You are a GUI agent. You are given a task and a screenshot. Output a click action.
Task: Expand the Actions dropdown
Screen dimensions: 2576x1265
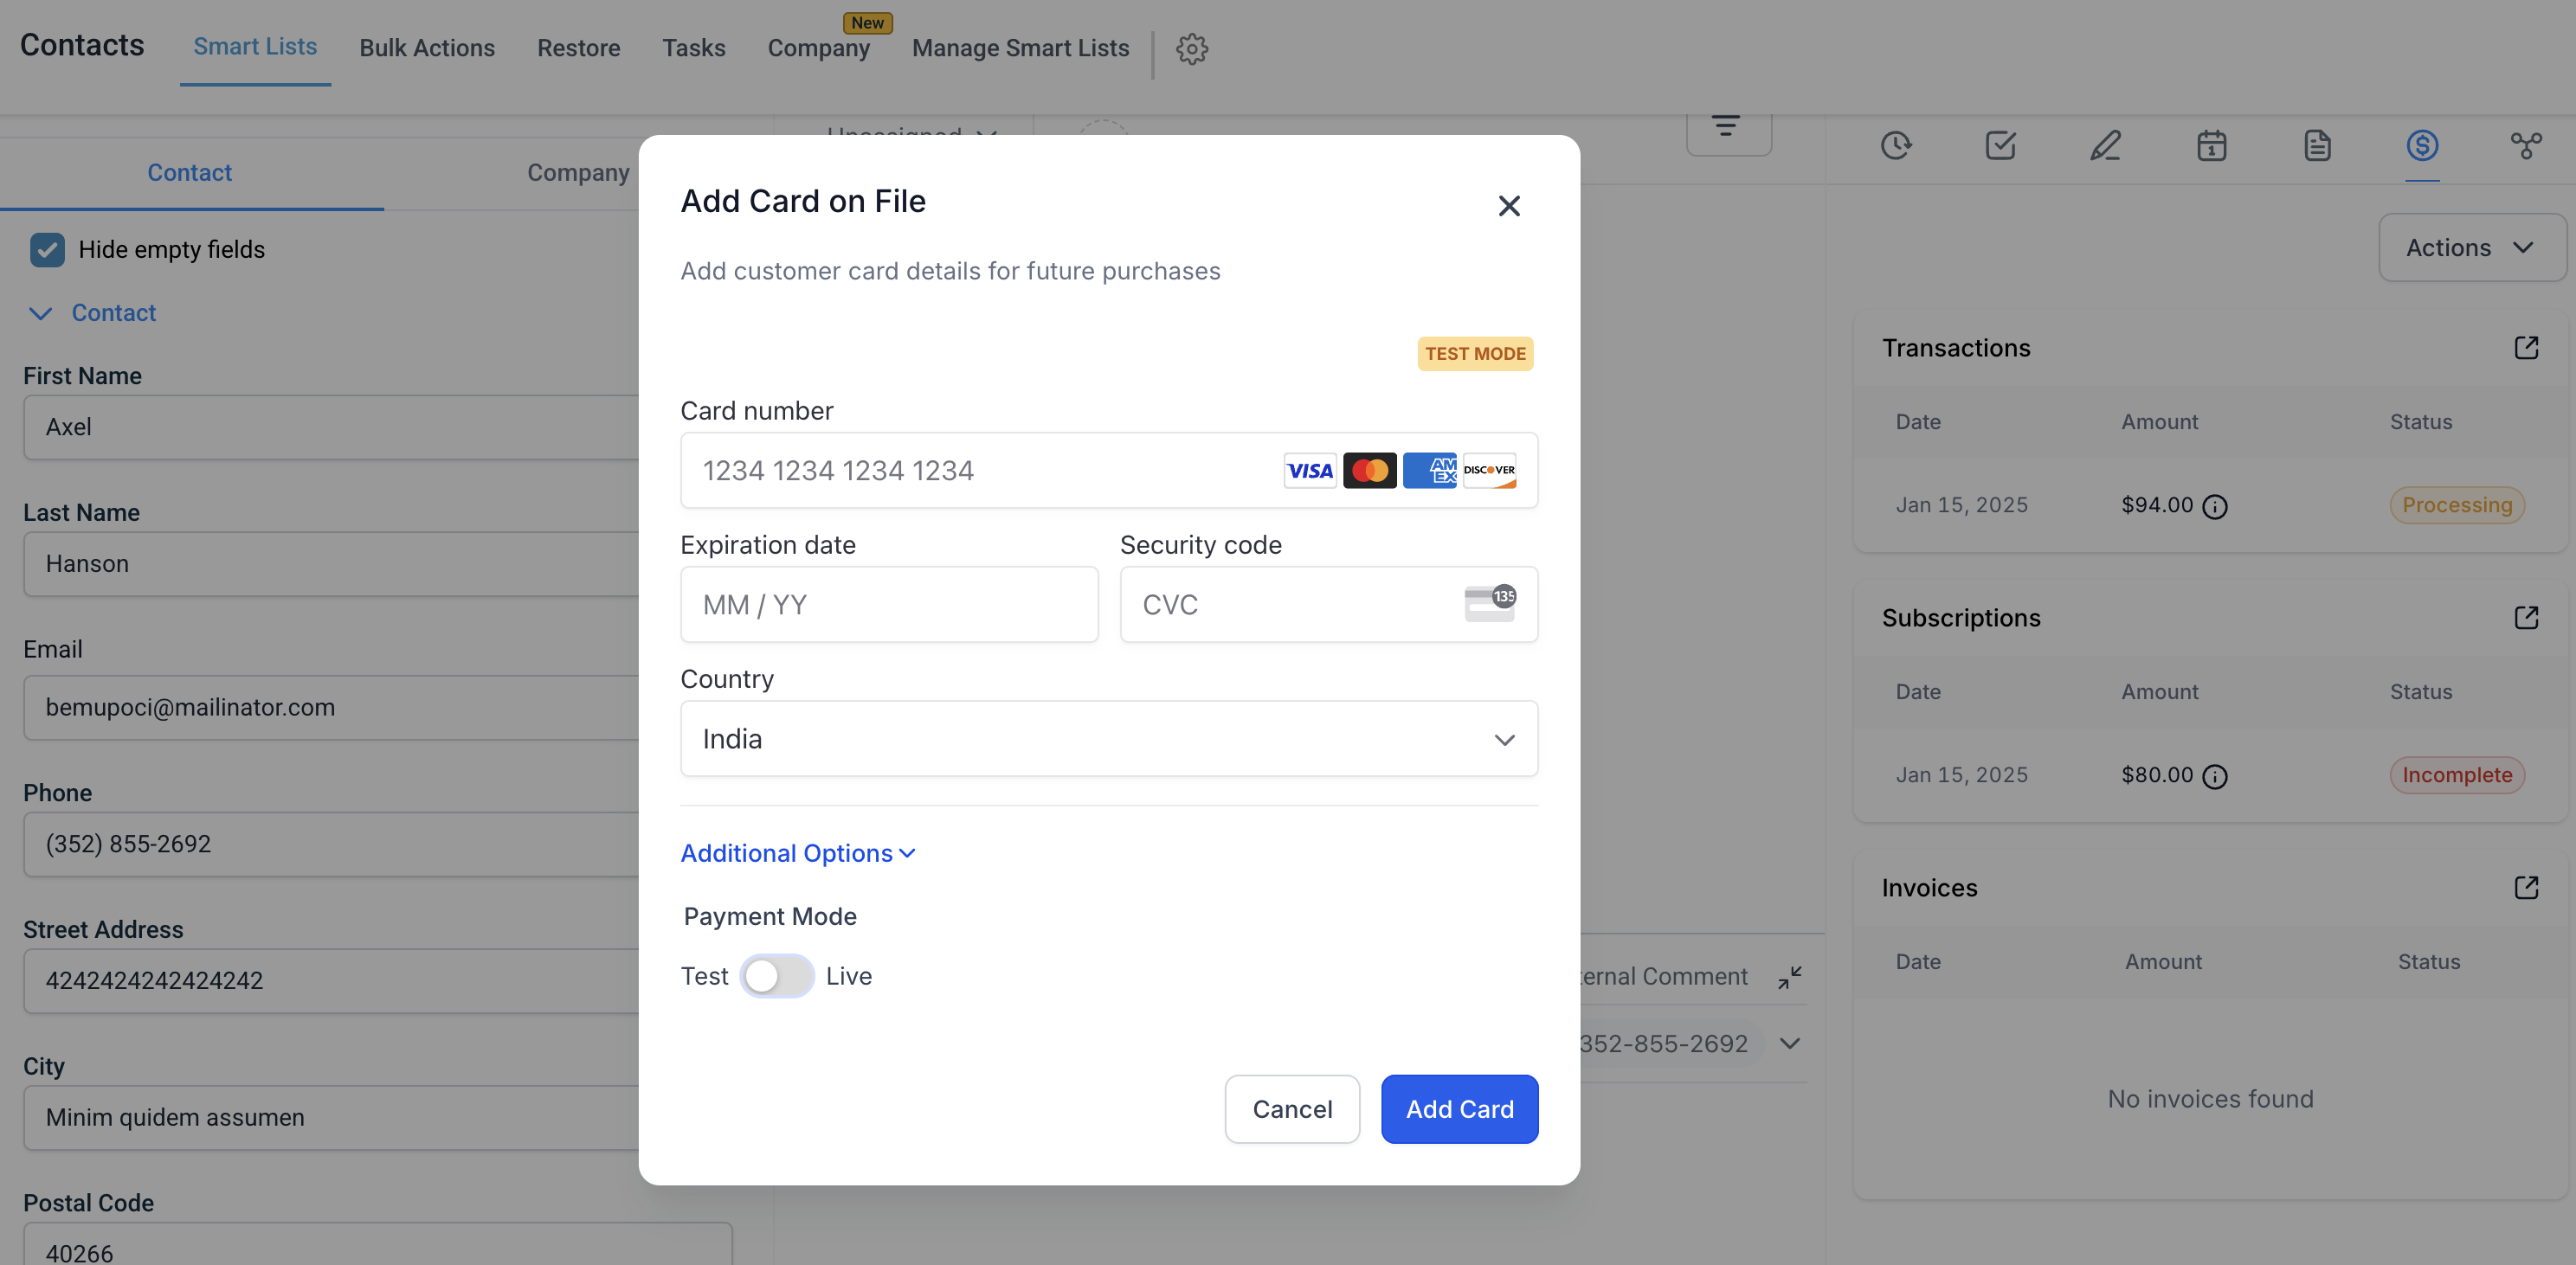tap(2471, 248)
